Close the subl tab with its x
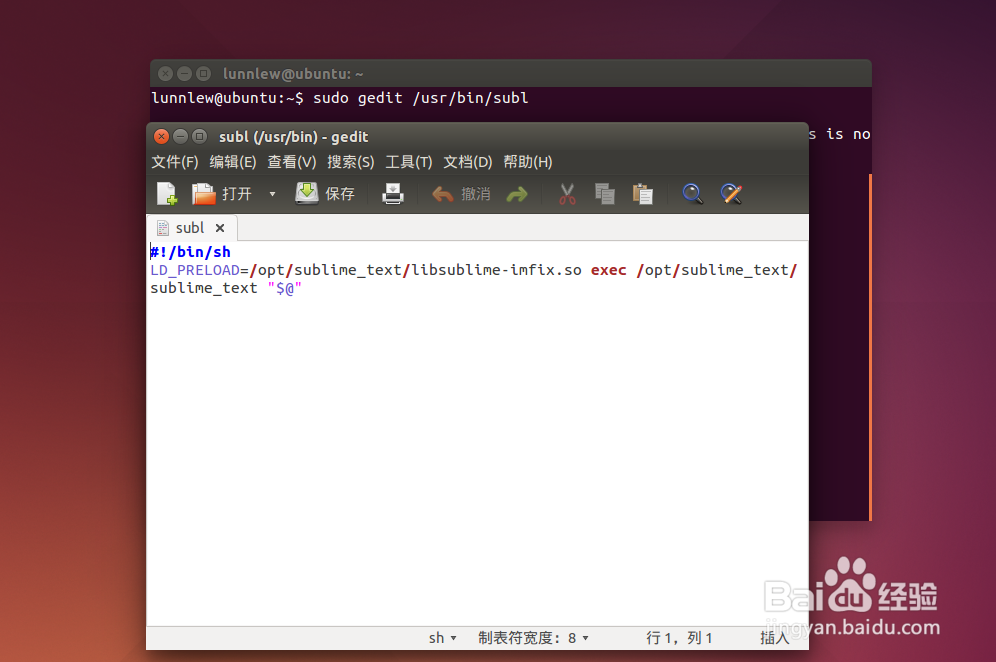This screenshot has height=662, width=996. [220, 227]
